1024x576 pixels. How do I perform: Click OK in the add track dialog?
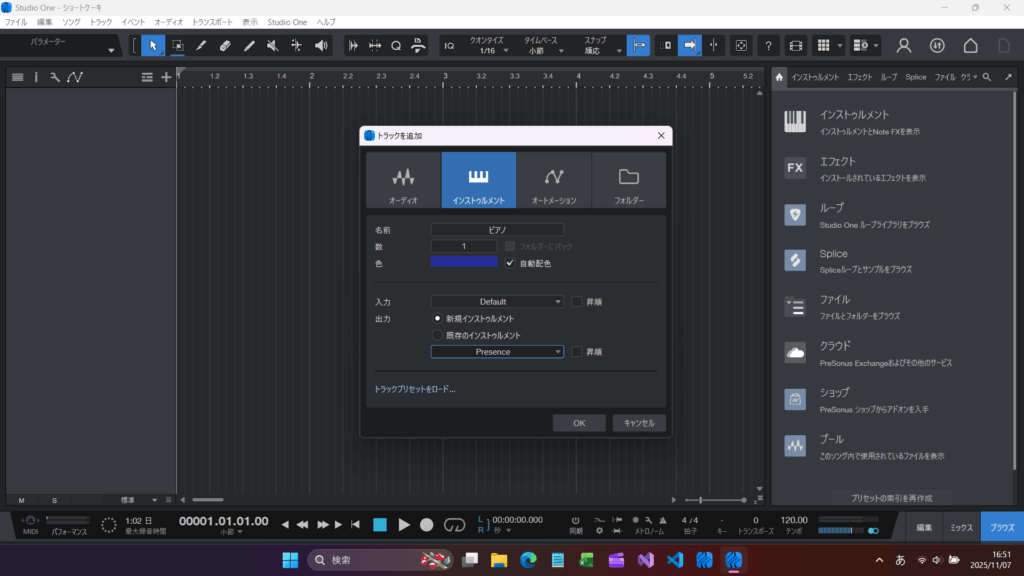(x=579, y=423)
